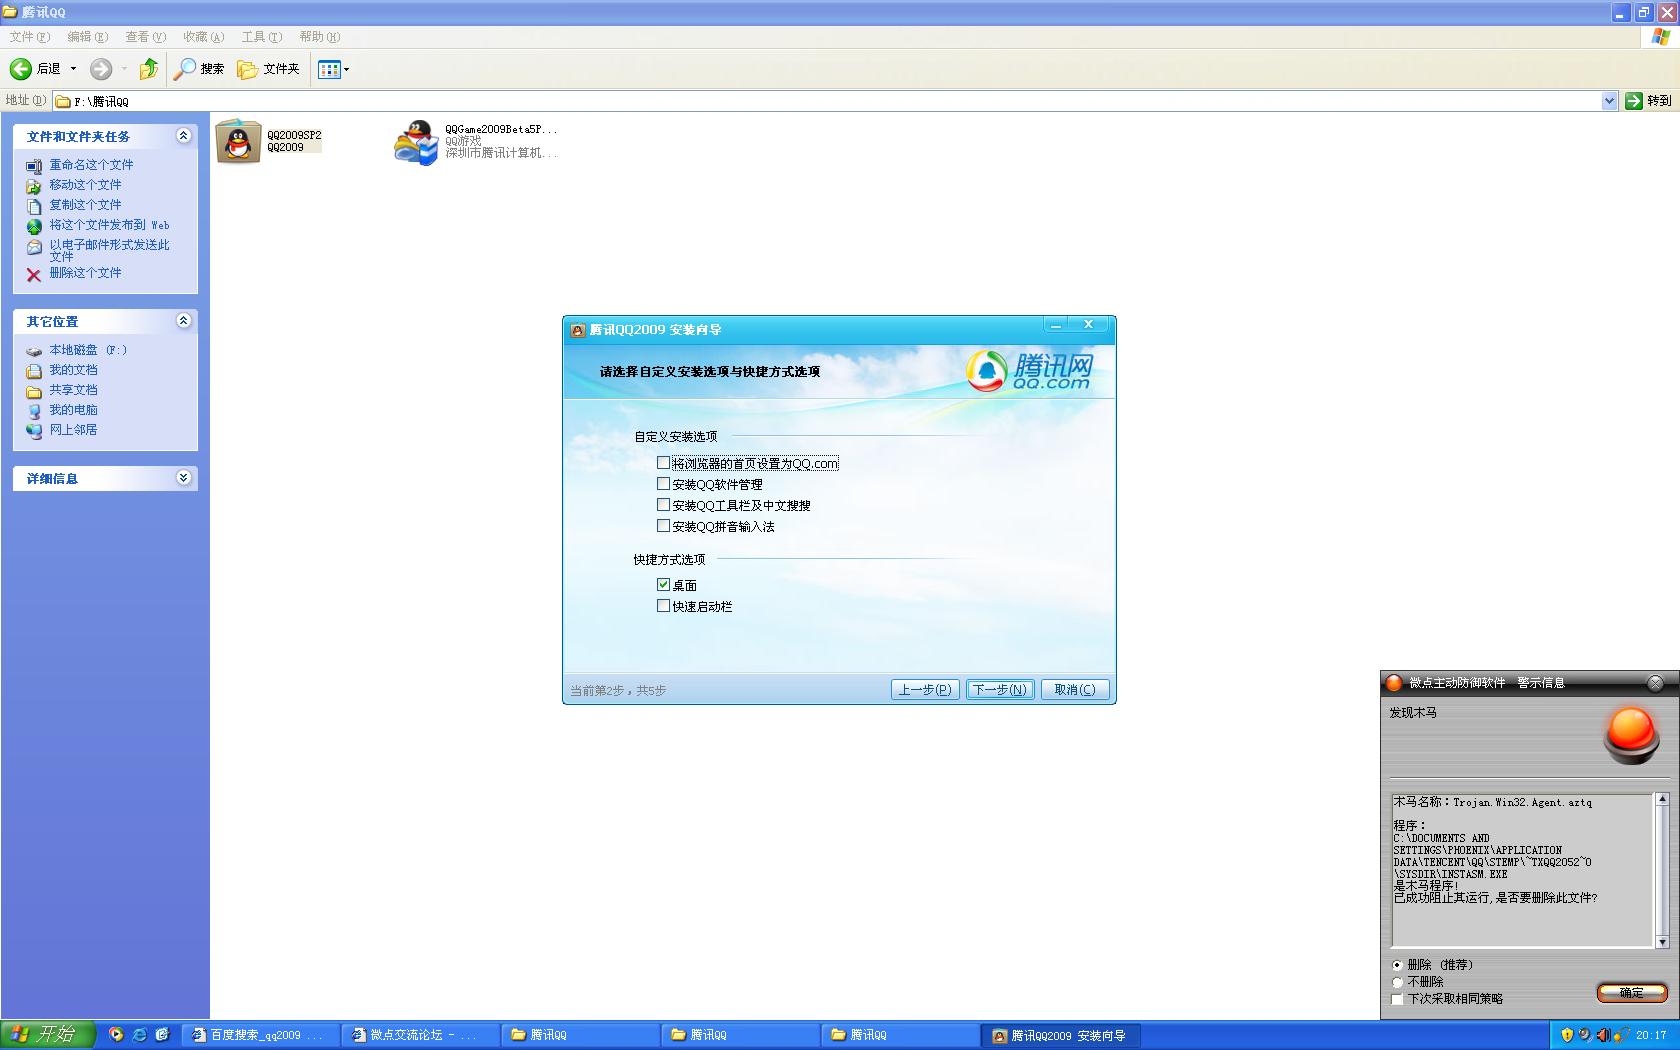Open 我的文档 folder icon
Screen dimensions: 1680x1050
pos(34,371)
